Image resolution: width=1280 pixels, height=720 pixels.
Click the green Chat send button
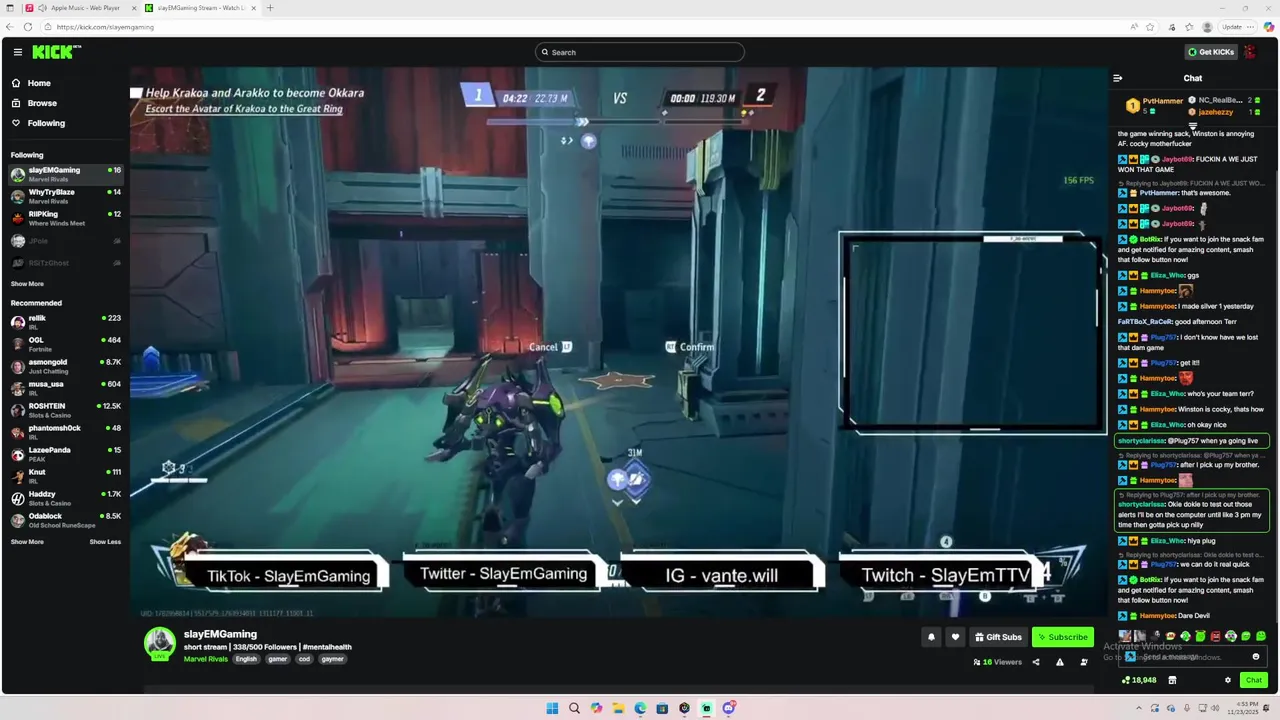click(1253, 680)
